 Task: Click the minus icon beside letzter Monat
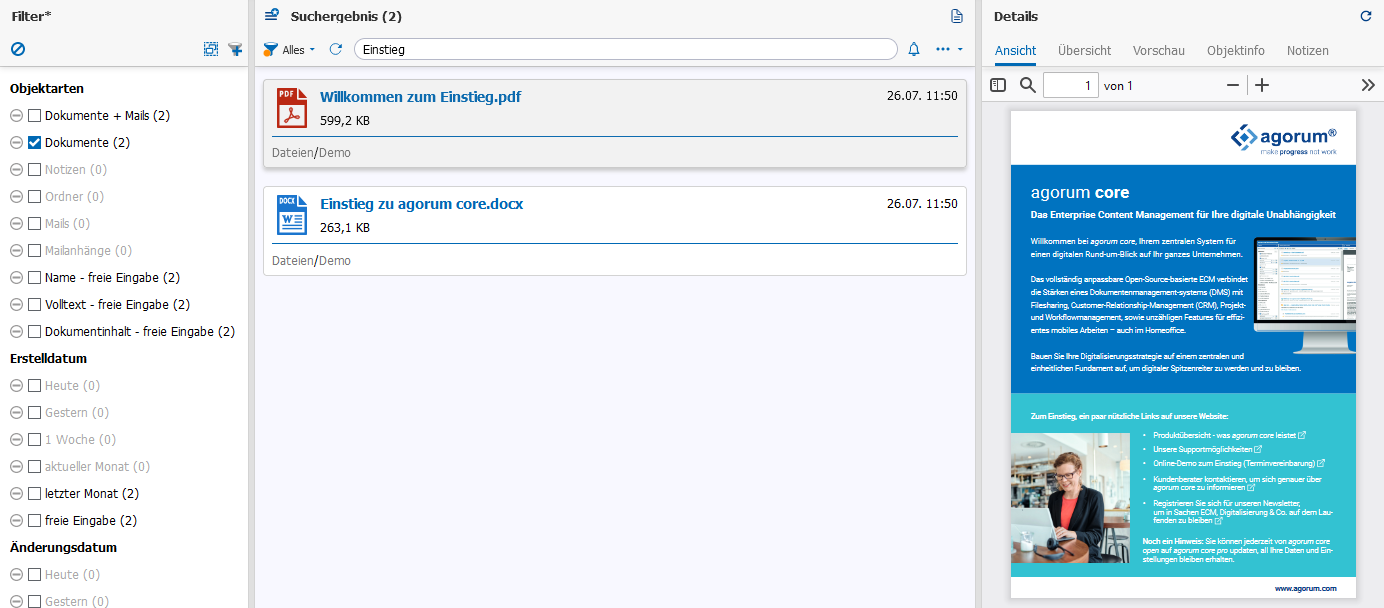pos(17,494)
